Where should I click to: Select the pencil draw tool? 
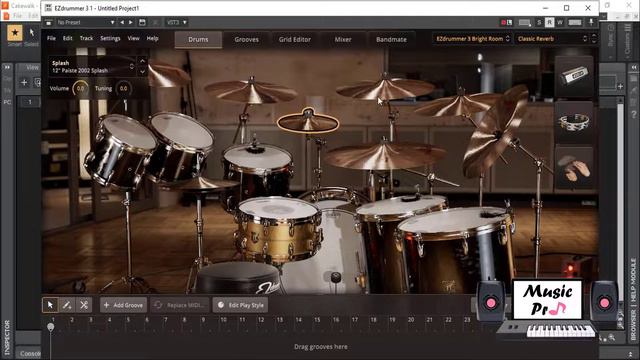[67, 305]
